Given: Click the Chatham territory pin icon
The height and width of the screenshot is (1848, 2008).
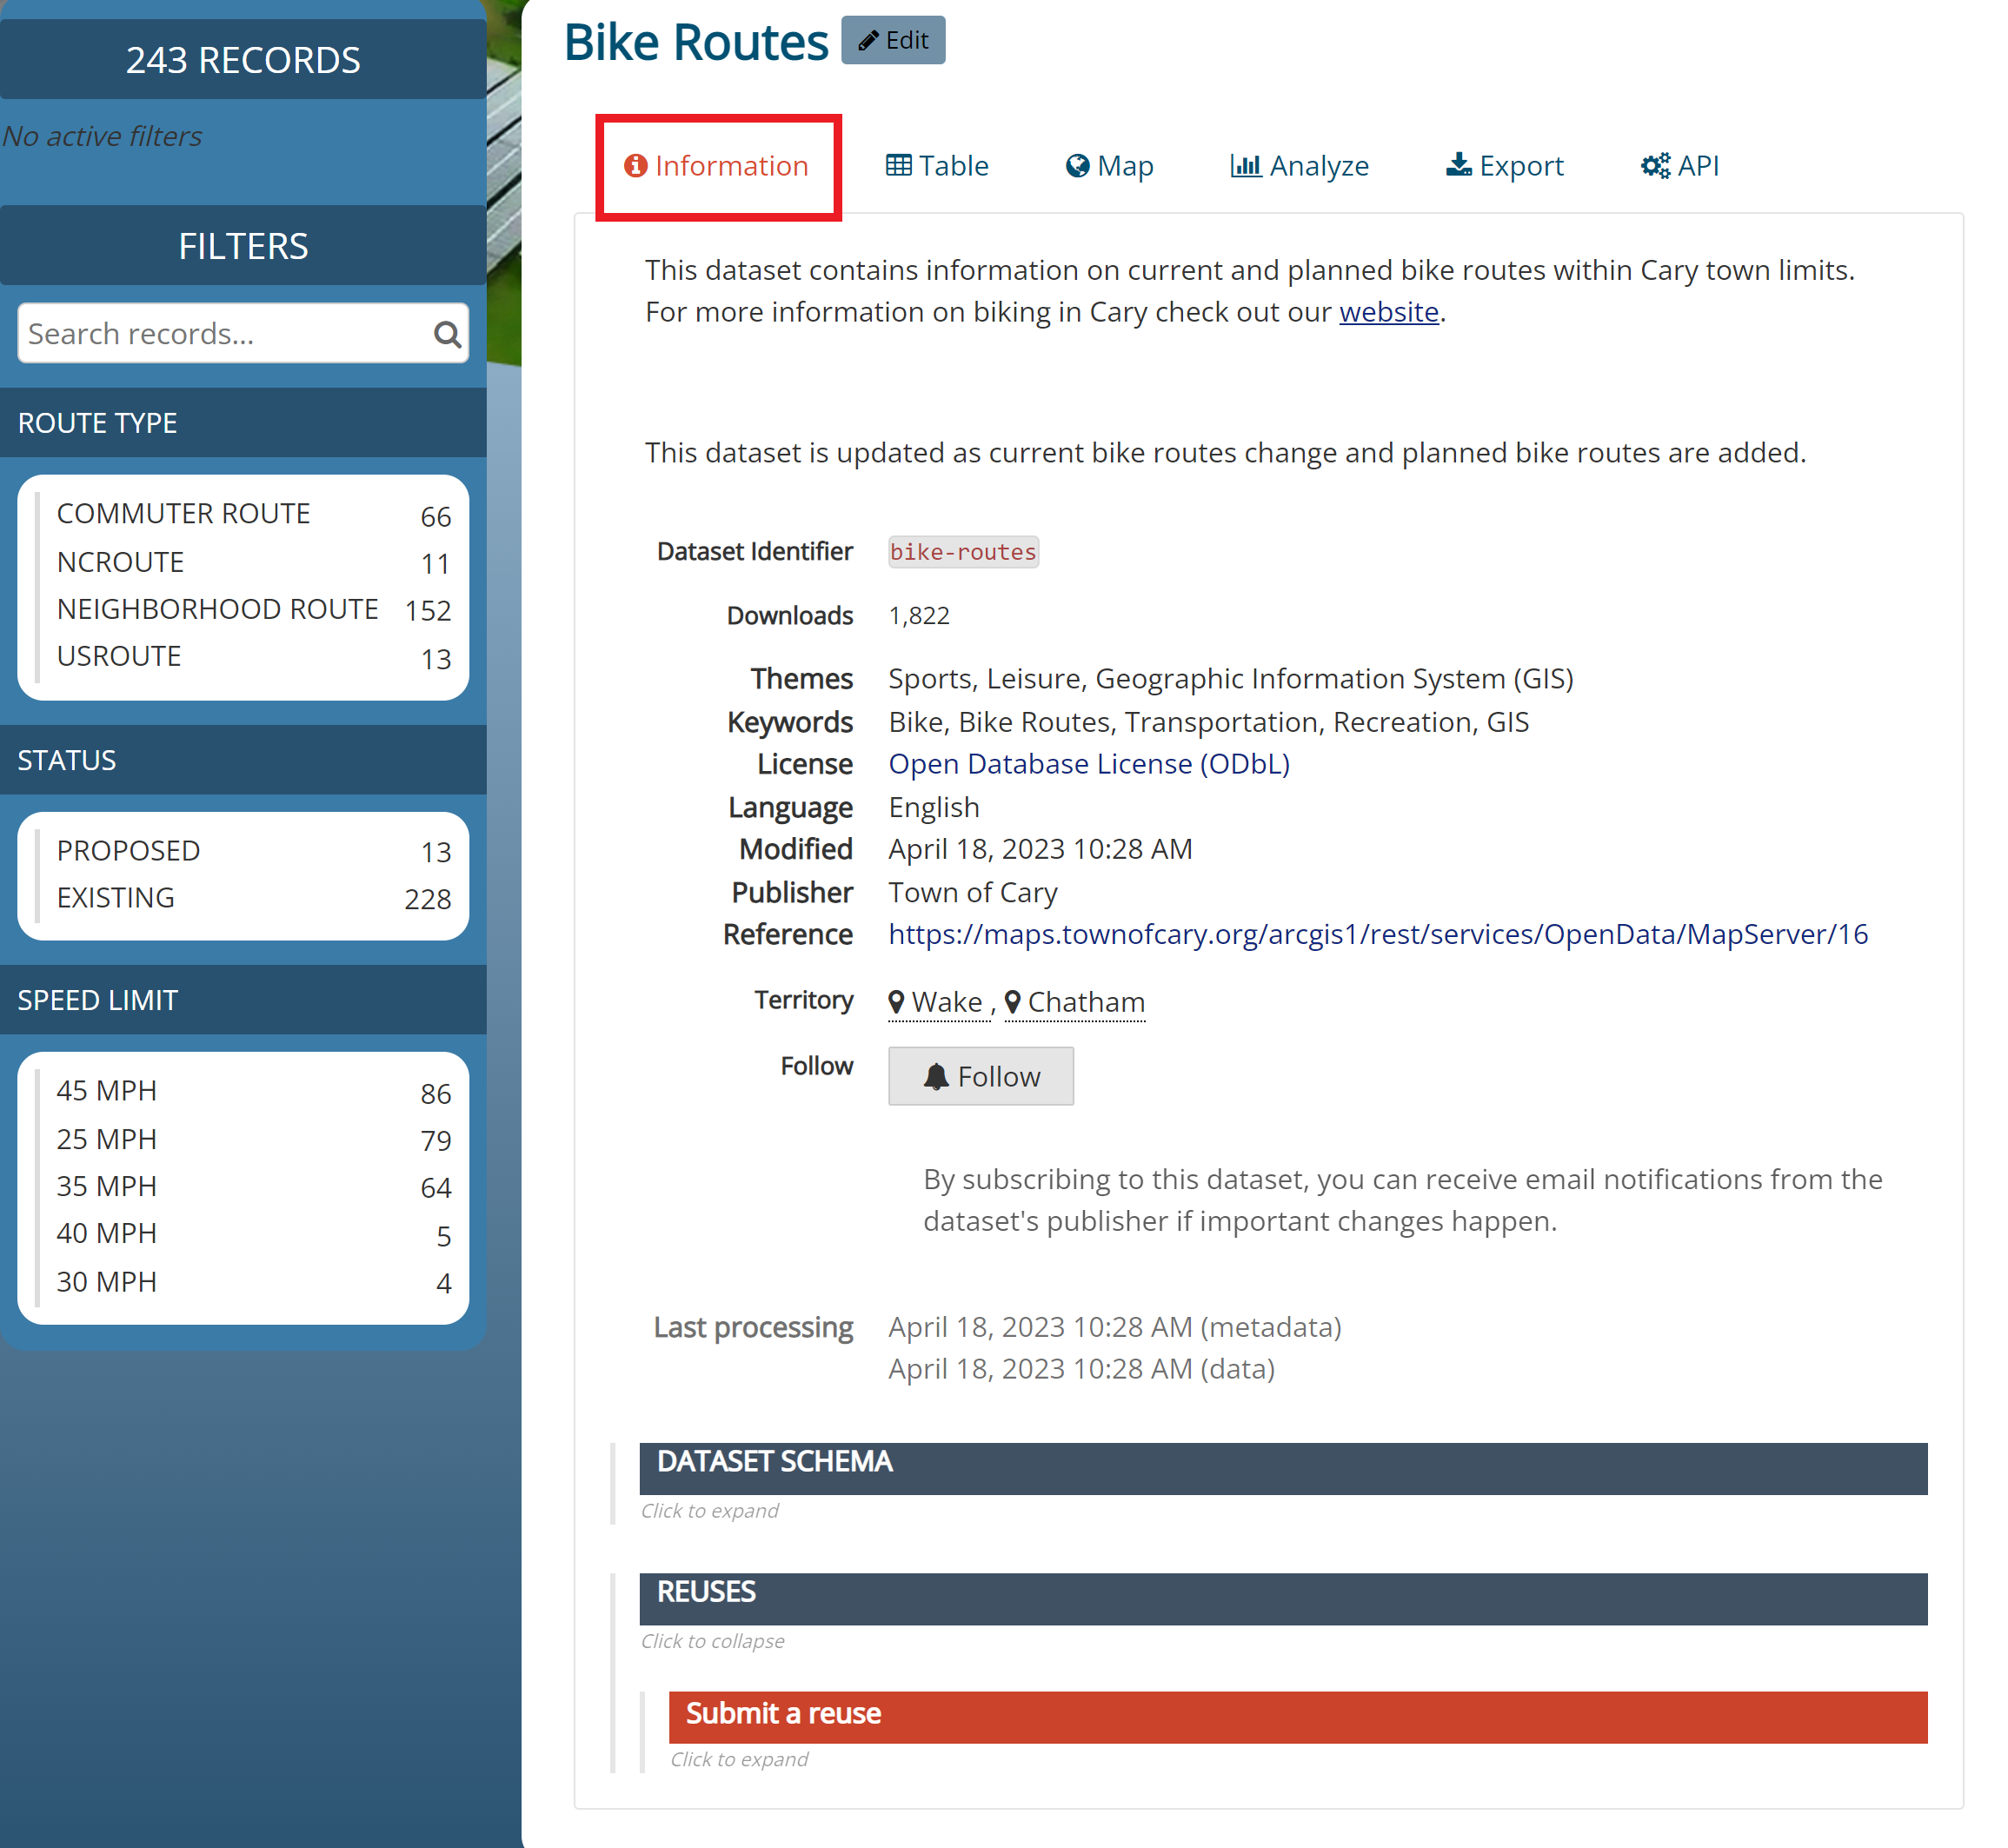Looking at the screenshot, I should (x=1013, y=1001).
